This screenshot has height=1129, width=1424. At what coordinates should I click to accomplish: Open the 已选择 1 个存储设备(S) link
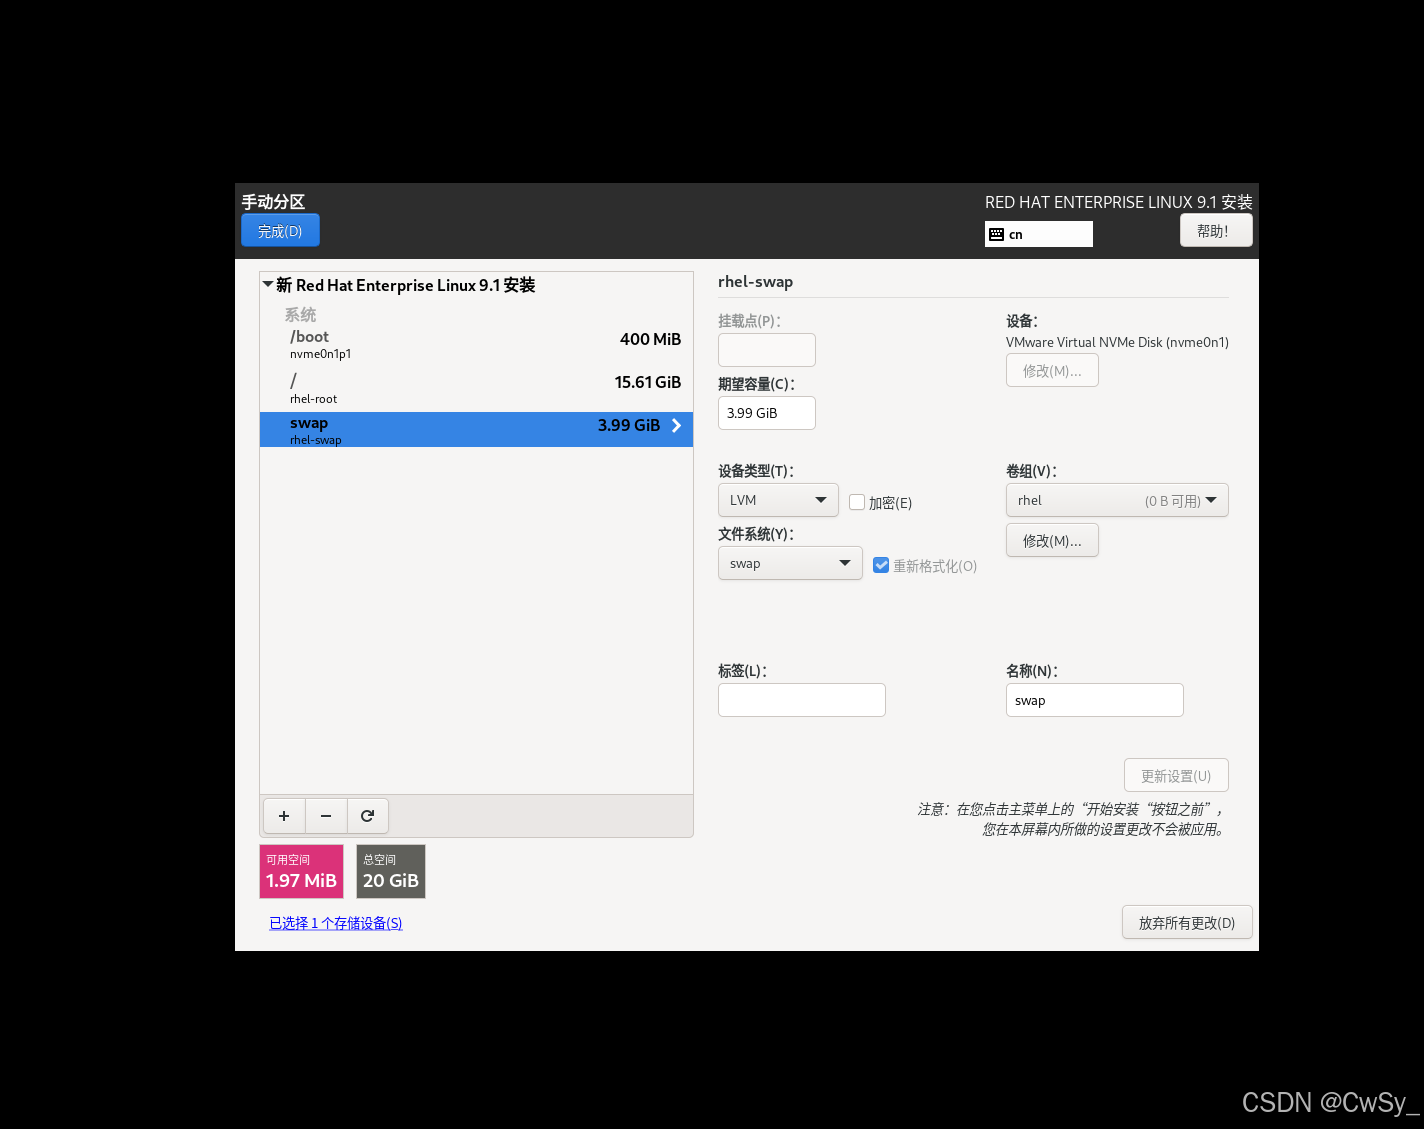(x=336, y=923)
